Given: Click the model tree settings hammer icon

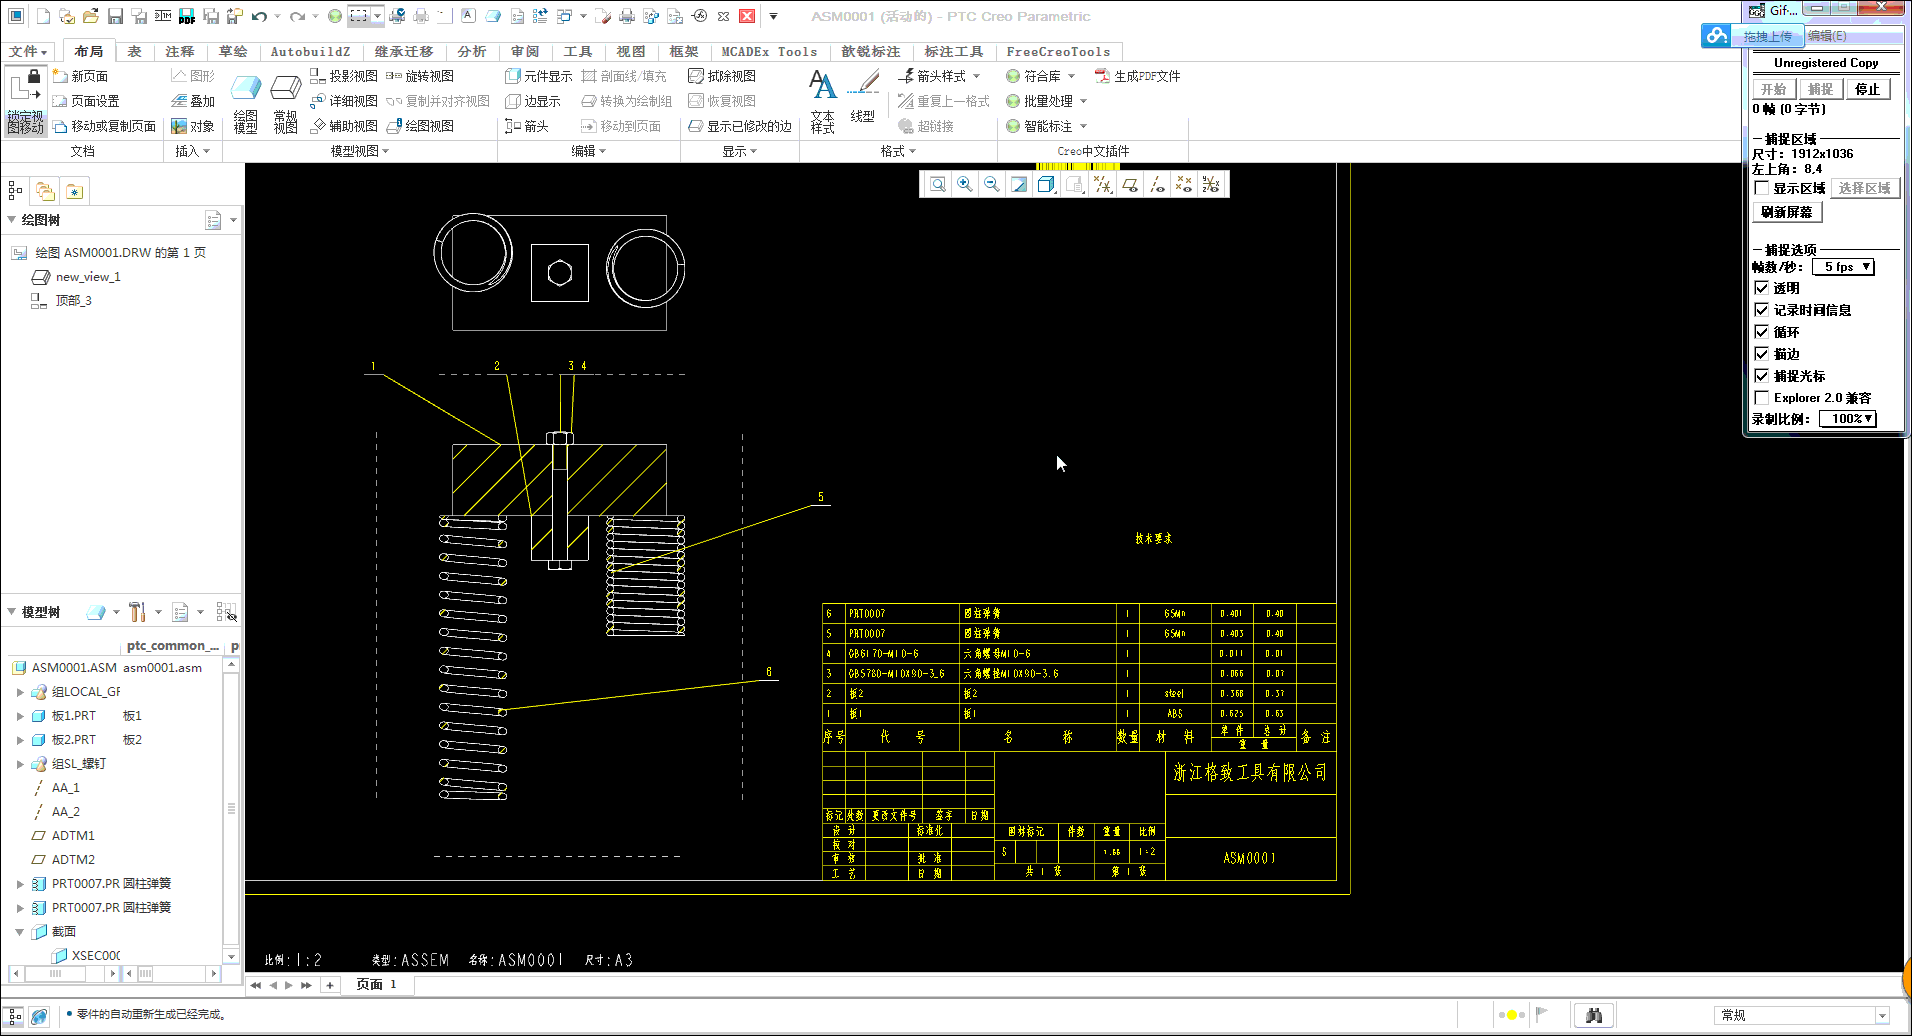Looking at the screenshot, I should click(x=138, y=612).
